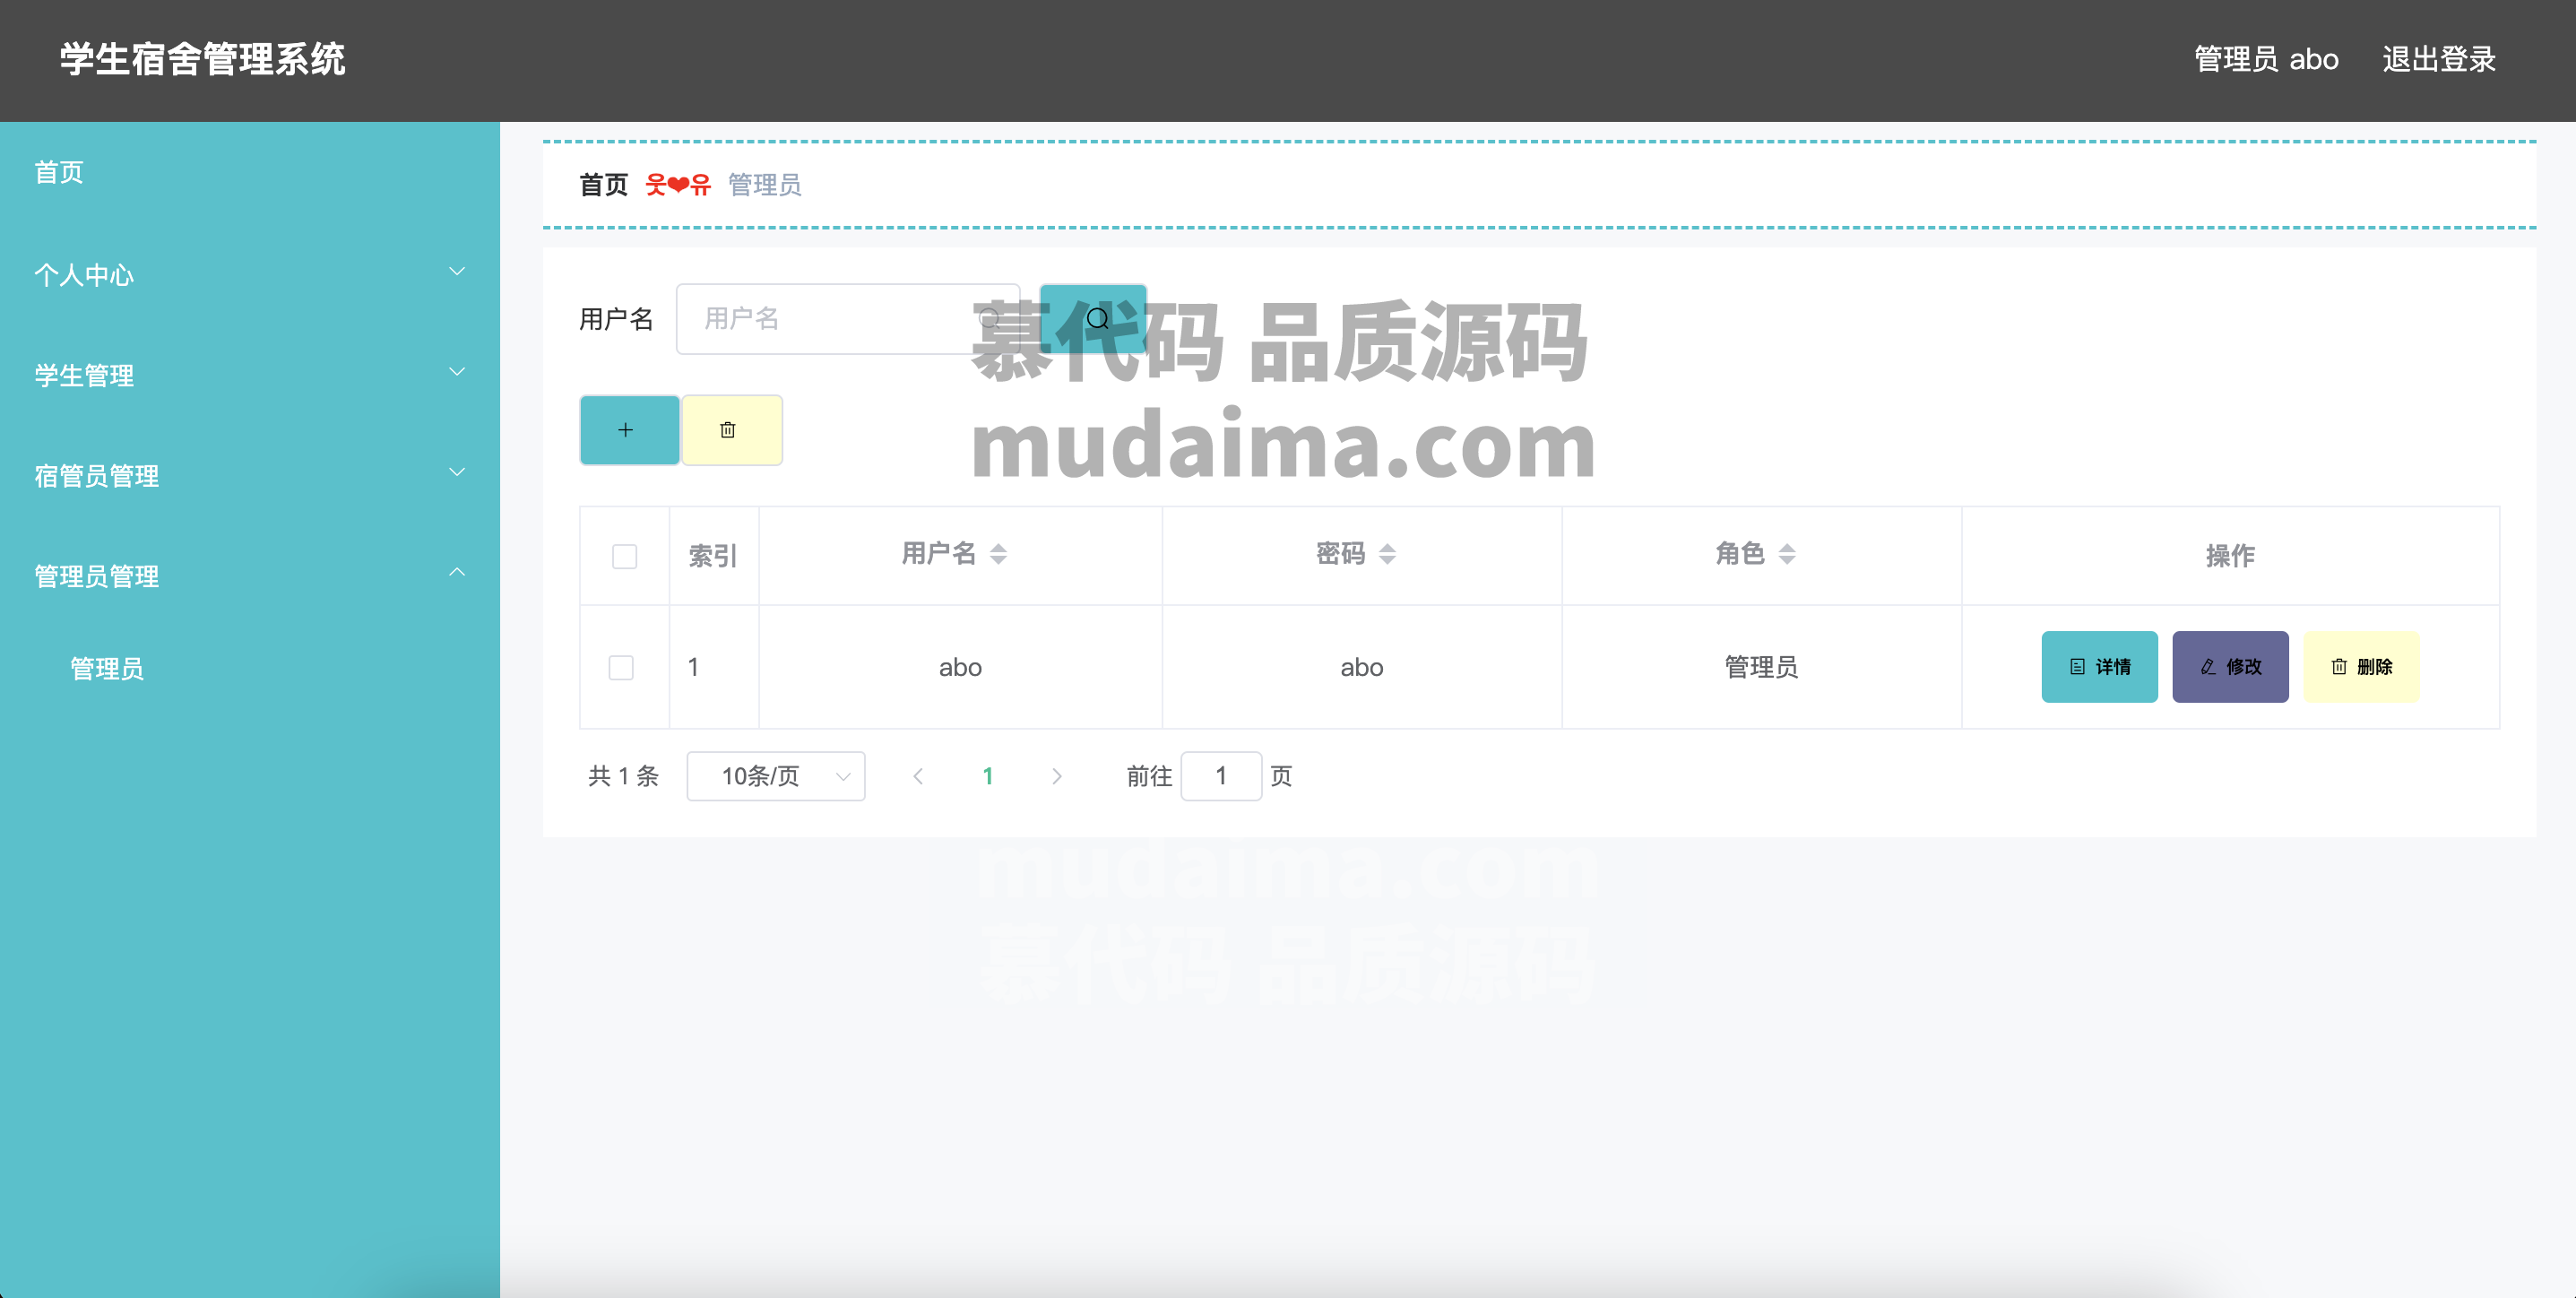This screenshot has height=1298, width=2576.
Task: Click the 操作 column header
Action: click(2230, 556)
